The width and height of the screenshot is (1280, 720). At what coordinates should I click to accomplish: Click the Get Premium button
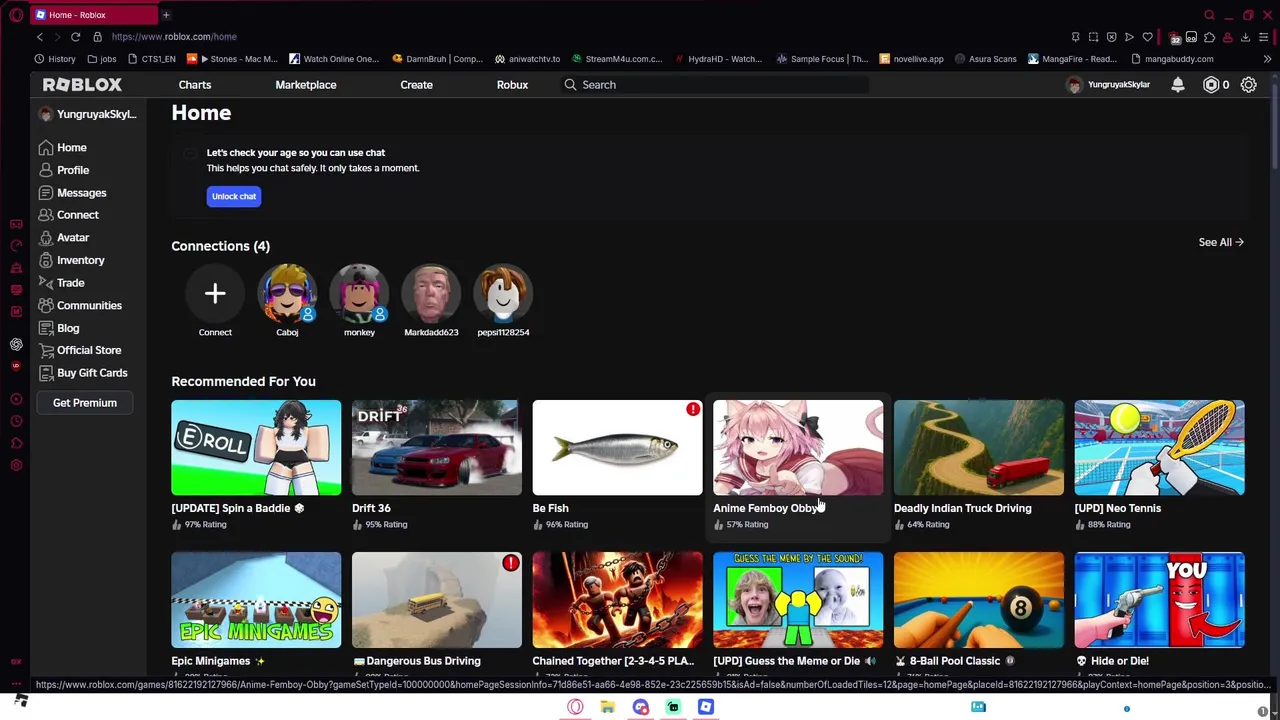[85, 403]
